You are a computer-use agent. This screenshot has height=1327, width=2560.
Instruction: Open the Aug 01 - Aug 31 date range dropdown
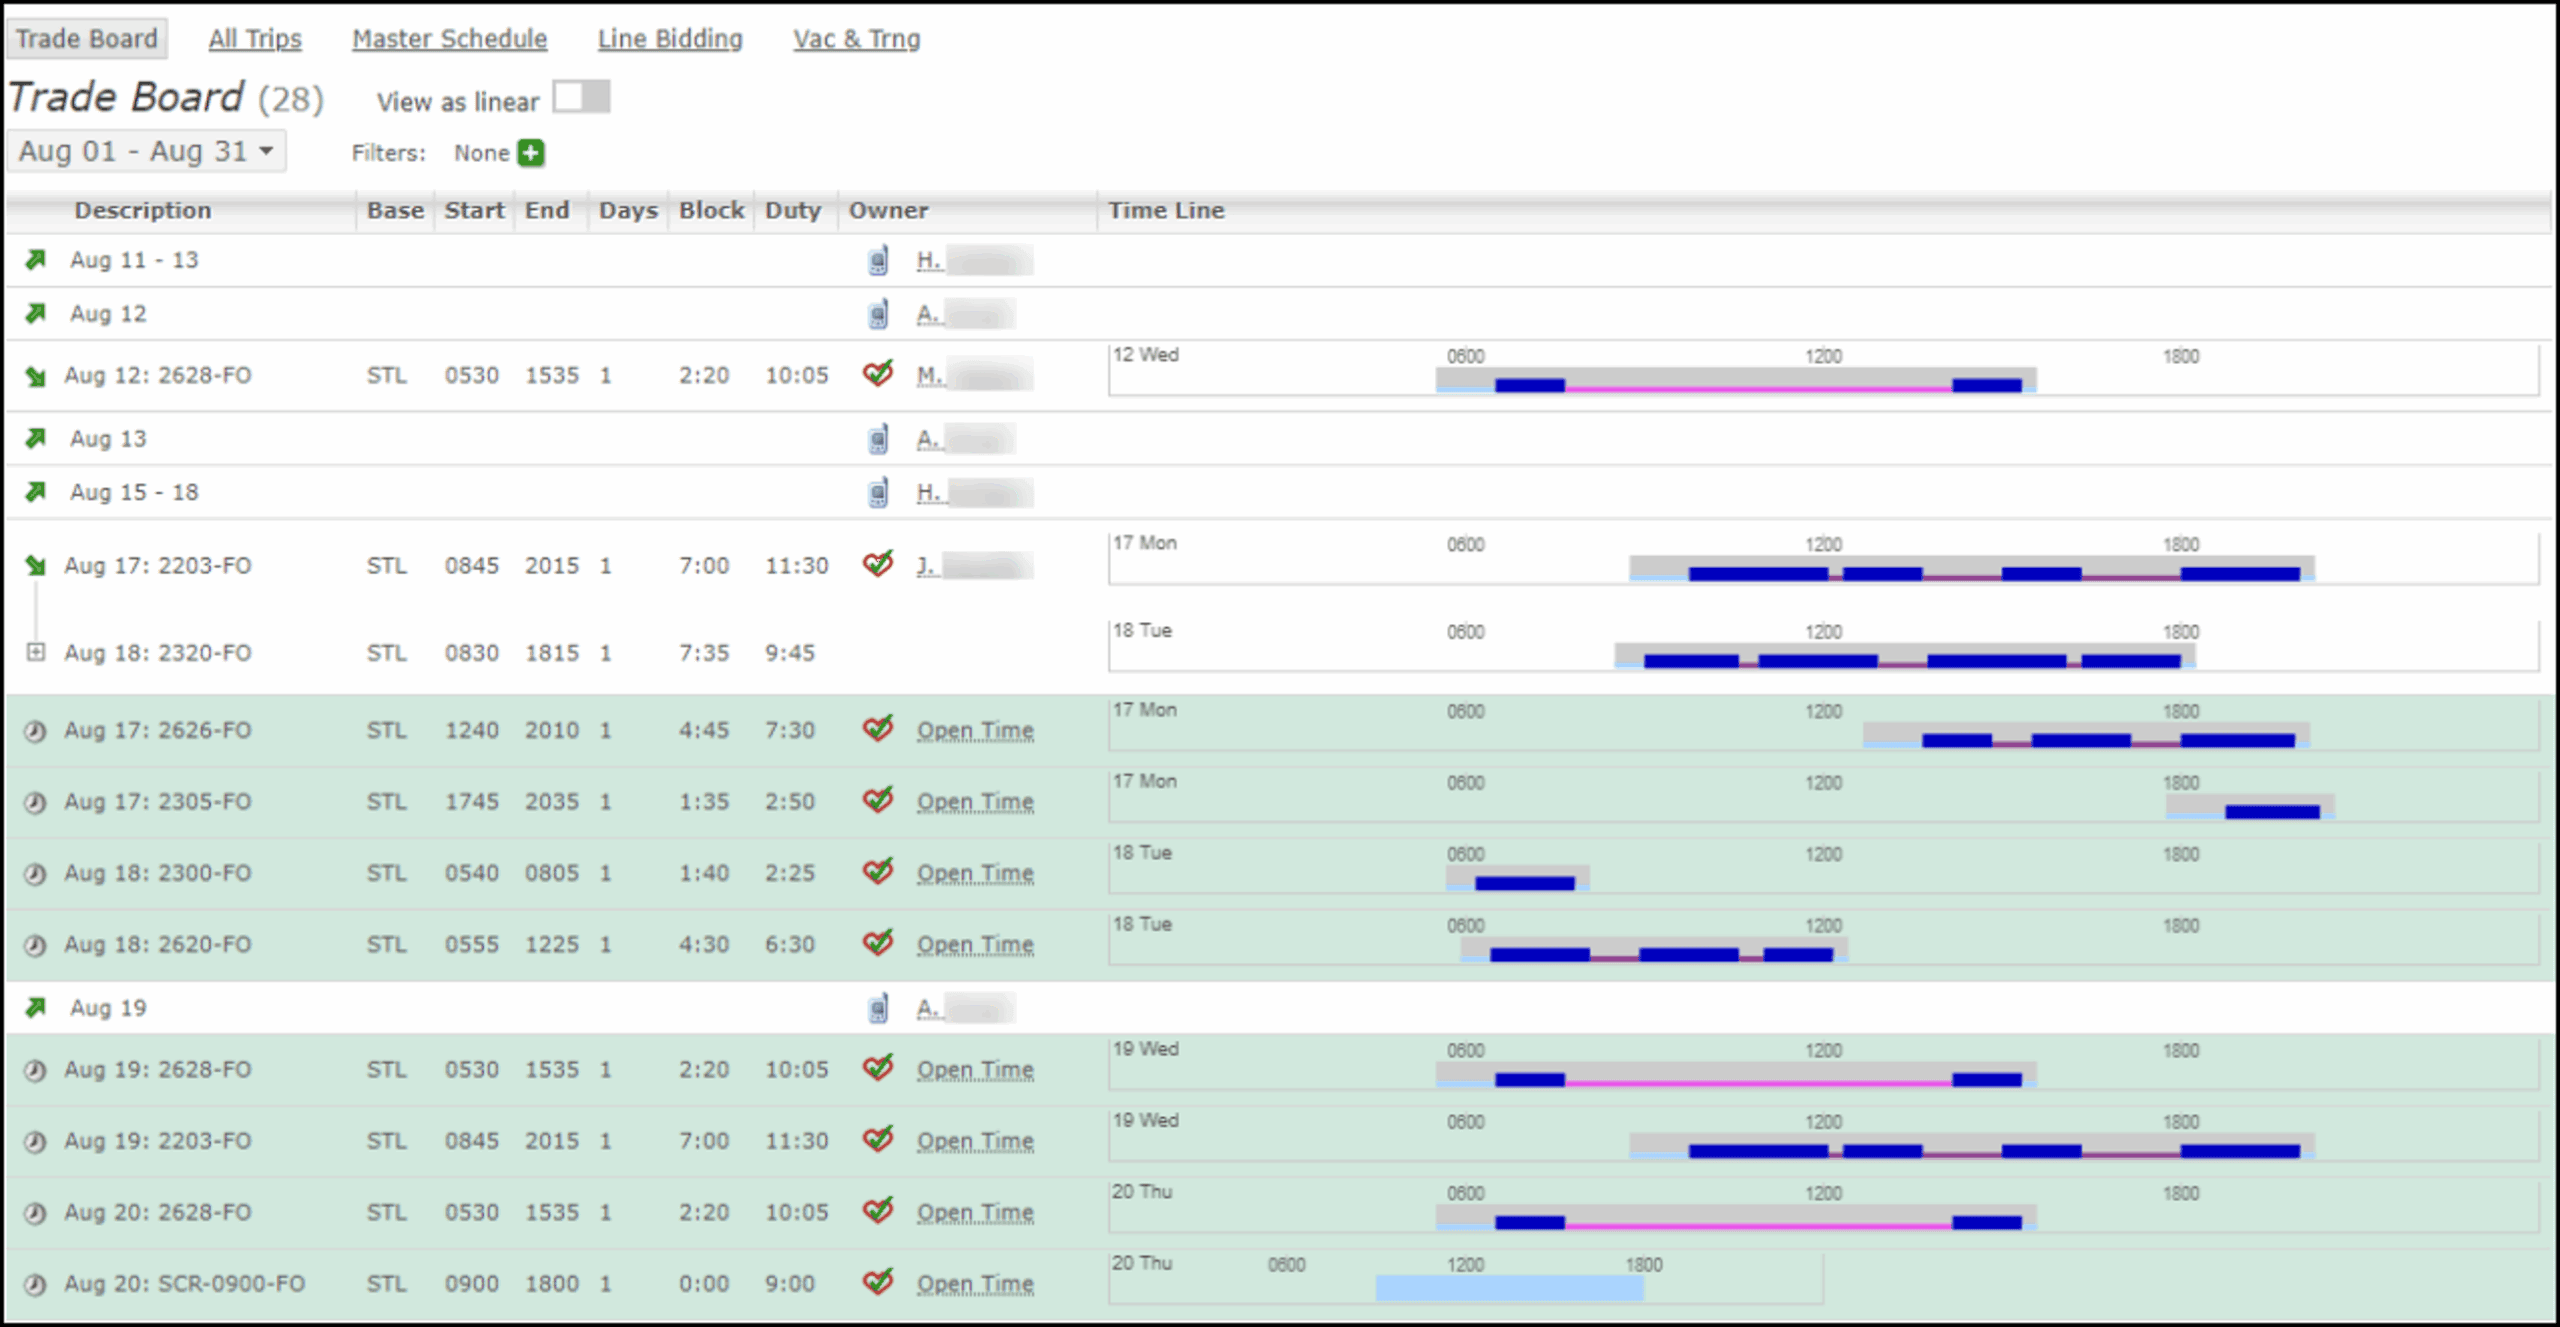pyautogui.click(x=146, y=150)
